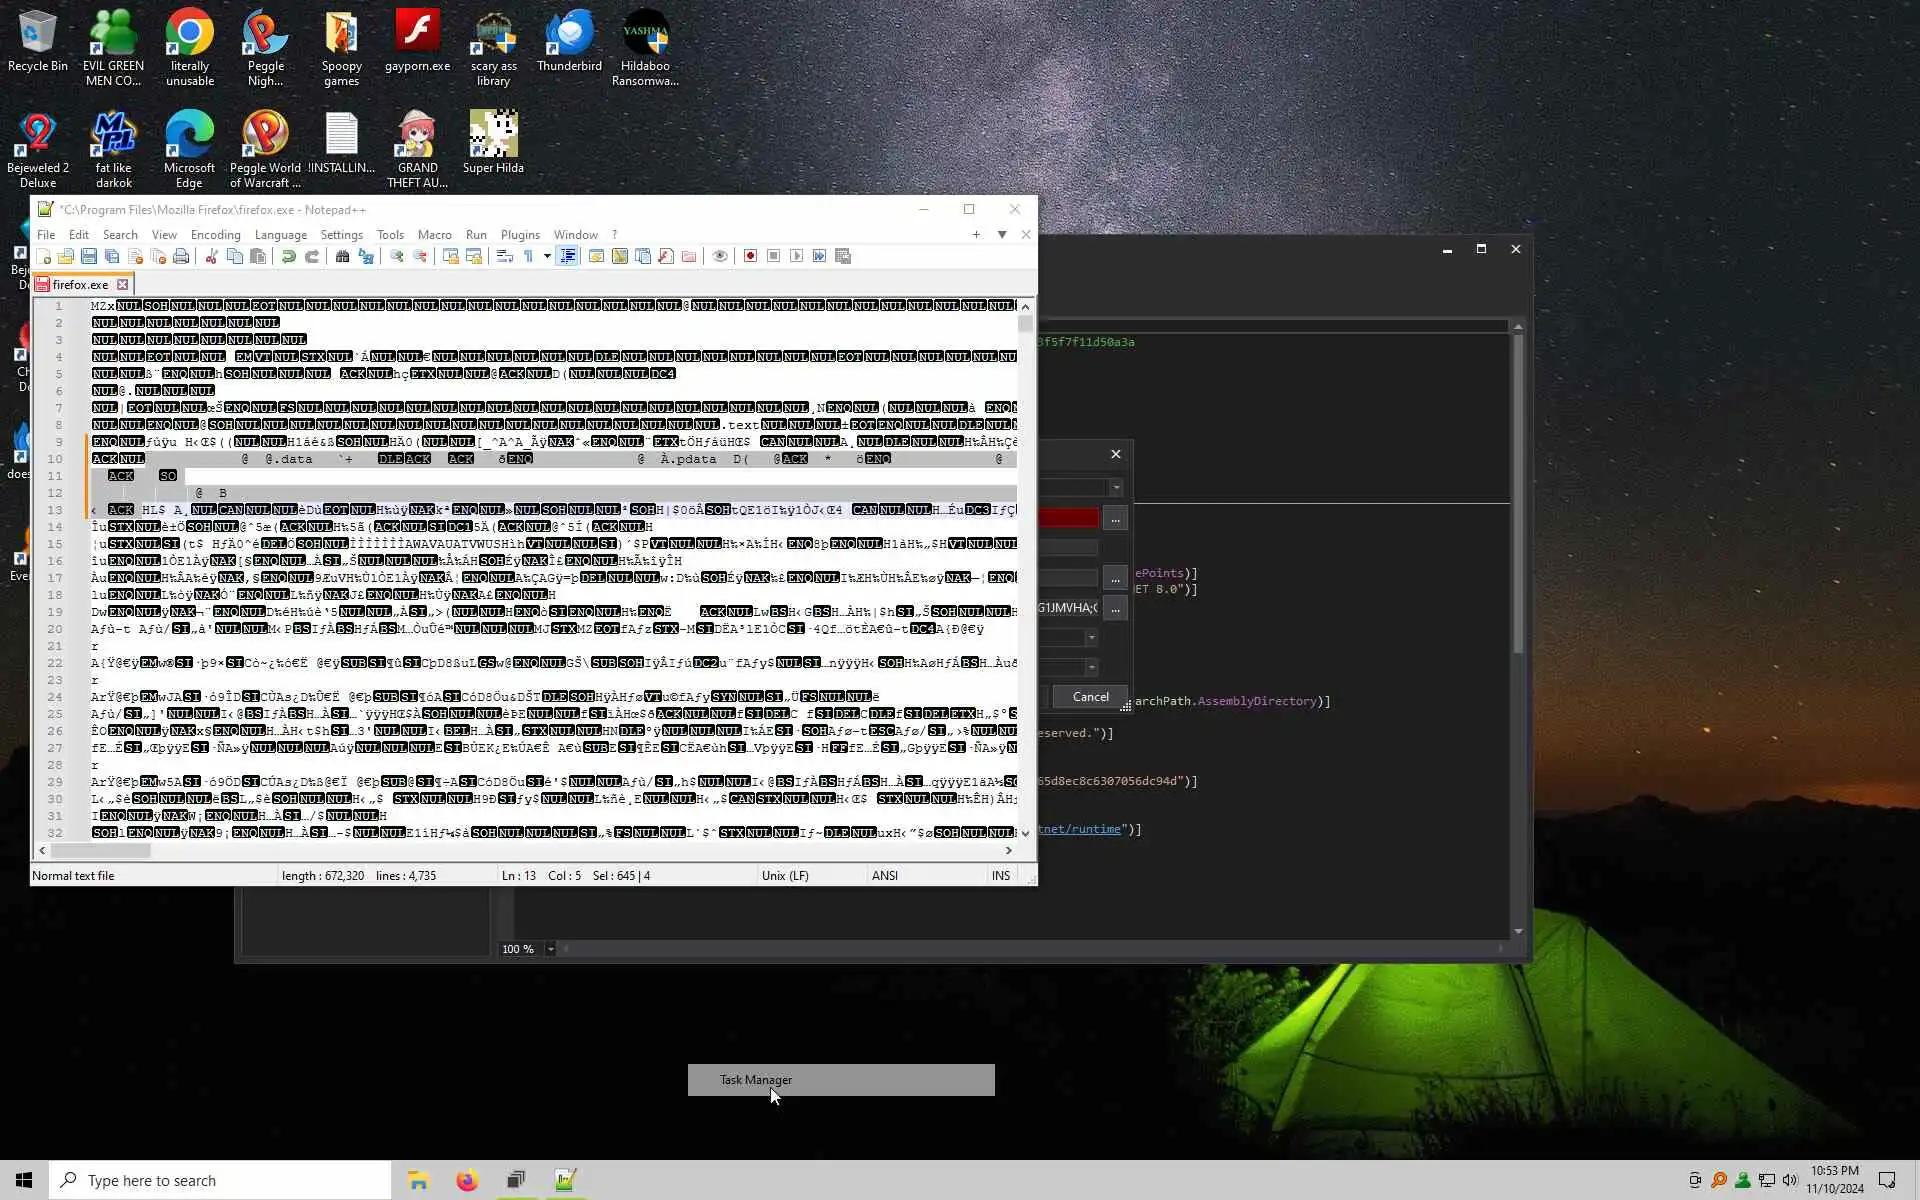
Task: Start macro recording with the red record icon
Action: point(750,256)
